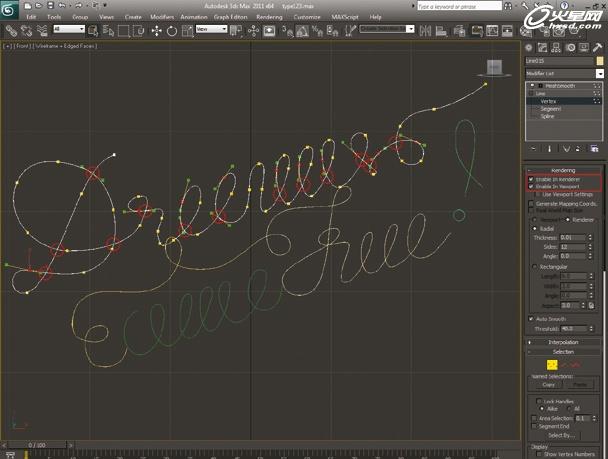Select the Vertex sub-object selection icon

pos(552,365)
